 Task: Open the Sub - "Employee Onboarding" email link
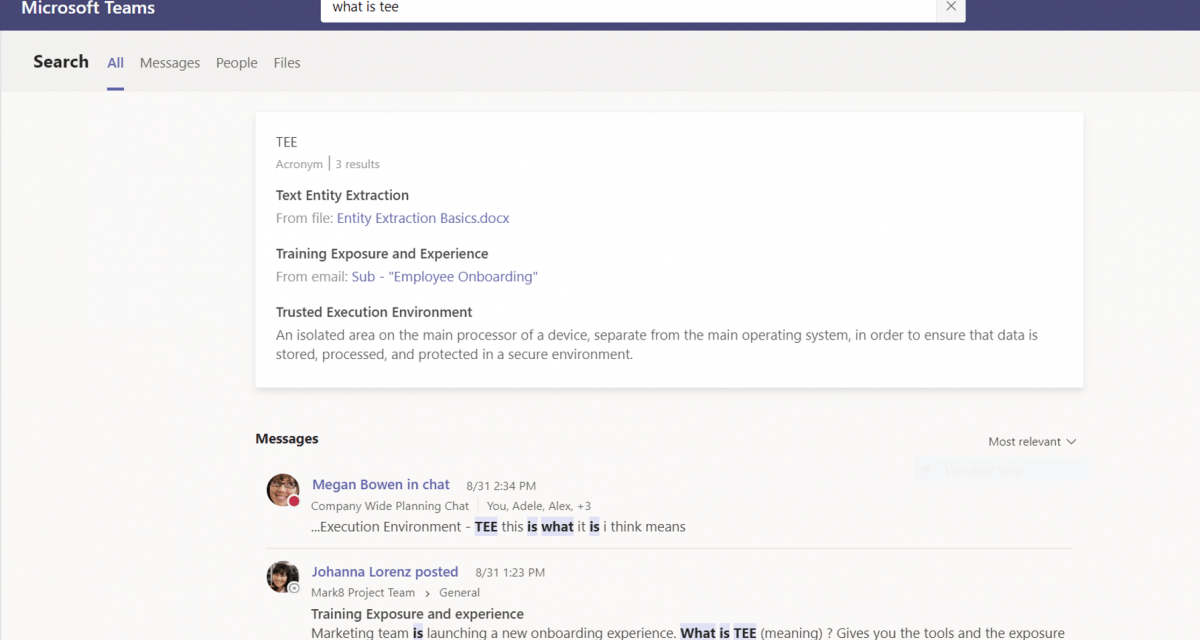[444, 277]
